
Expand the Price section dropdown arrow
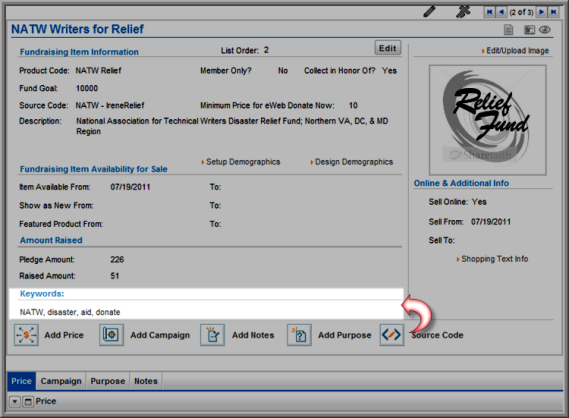15,402
